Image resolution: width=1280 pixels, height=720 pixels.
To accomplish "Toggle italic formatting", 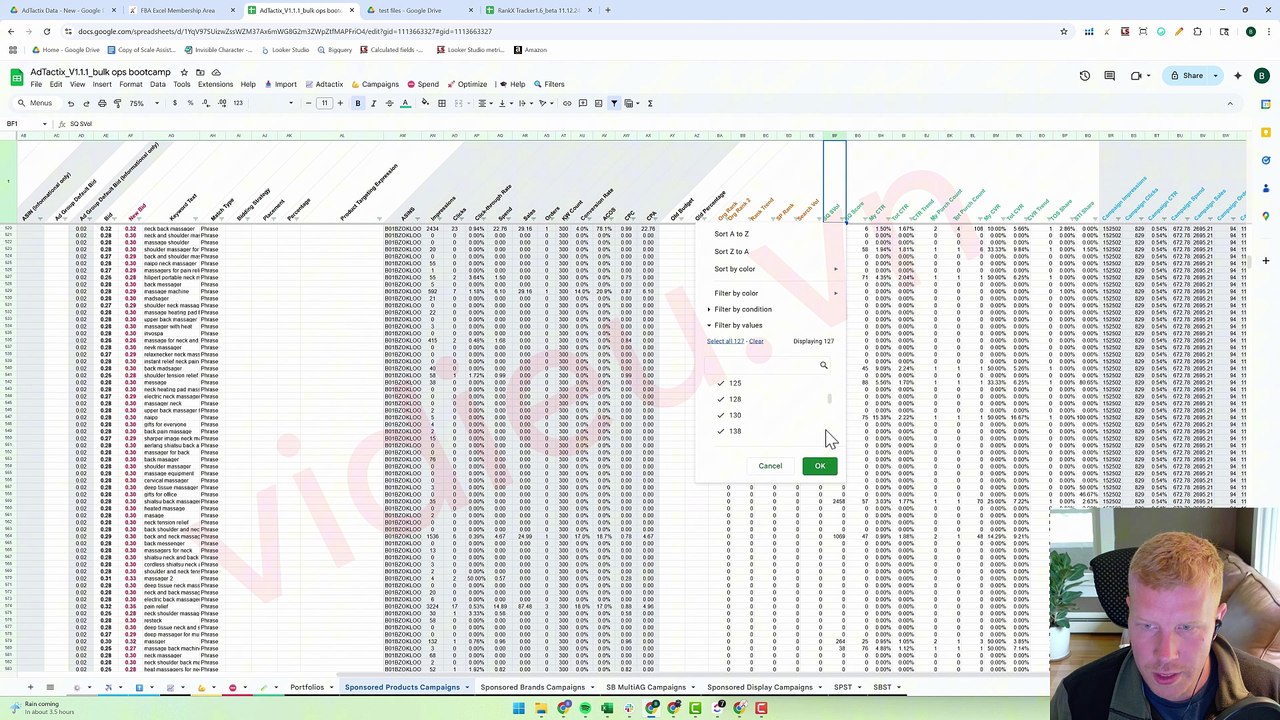I will point(373,103).
